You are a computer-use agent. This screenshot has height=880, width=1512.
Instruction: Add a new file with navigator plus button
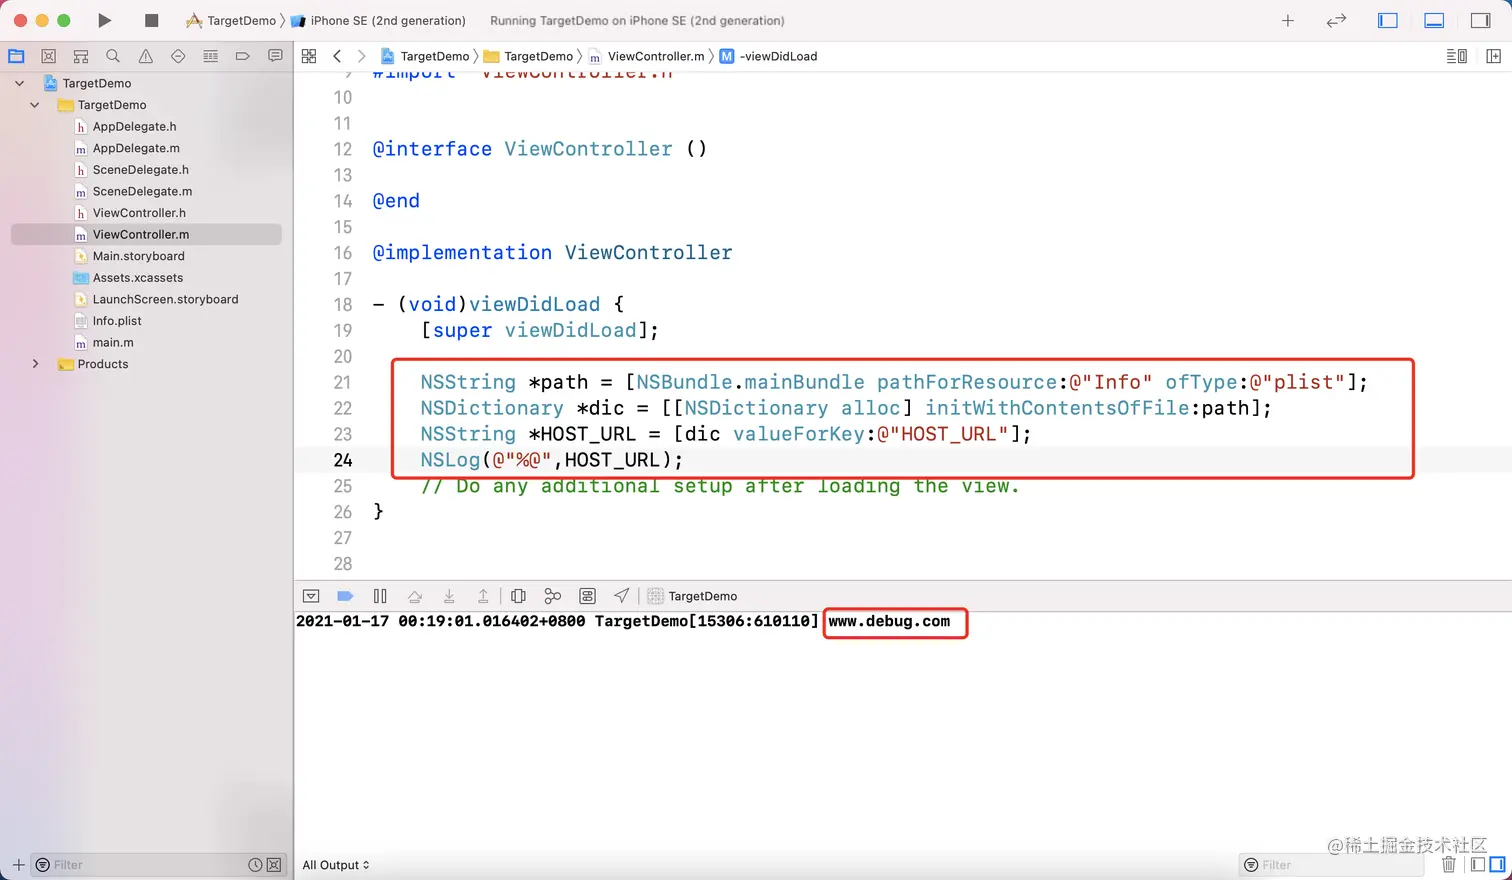18,865
